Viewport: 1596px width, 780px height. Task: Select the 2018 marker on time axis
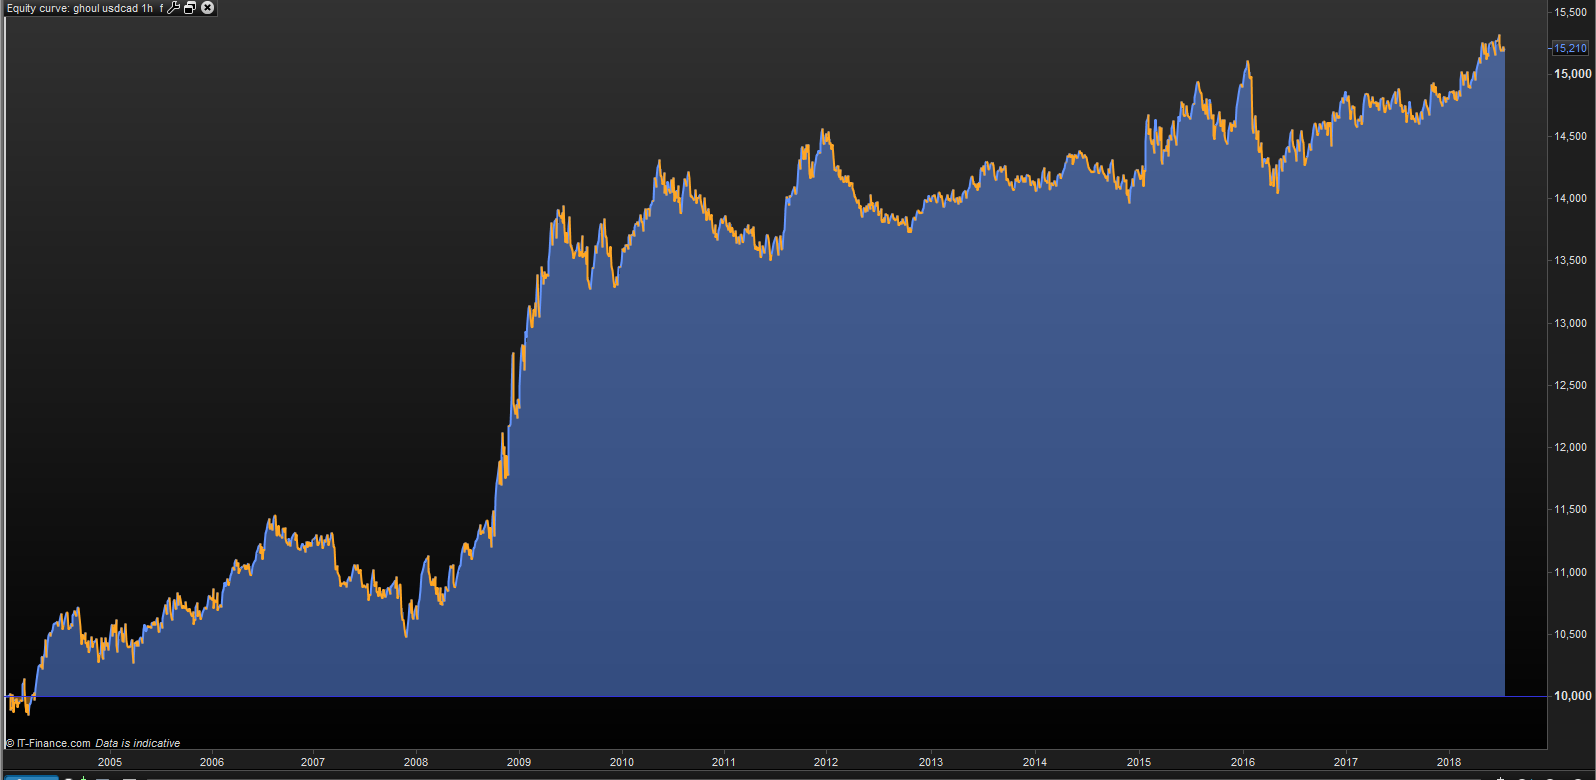[x=1449, y=762]
